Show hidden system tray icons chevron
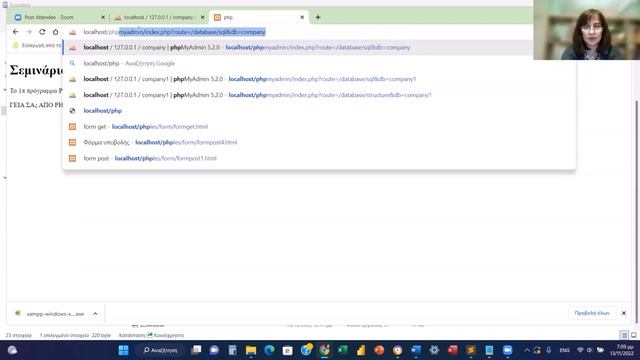This screenshot has width=640, height=360. click(x=527, y=350)
